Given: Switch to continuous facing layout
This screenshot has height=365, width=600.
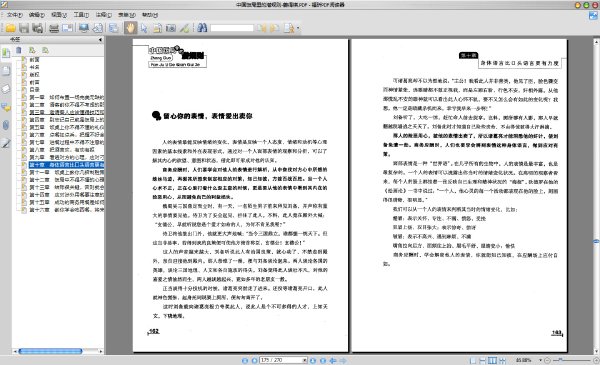Looking at the screenshot, I should 502,360.
